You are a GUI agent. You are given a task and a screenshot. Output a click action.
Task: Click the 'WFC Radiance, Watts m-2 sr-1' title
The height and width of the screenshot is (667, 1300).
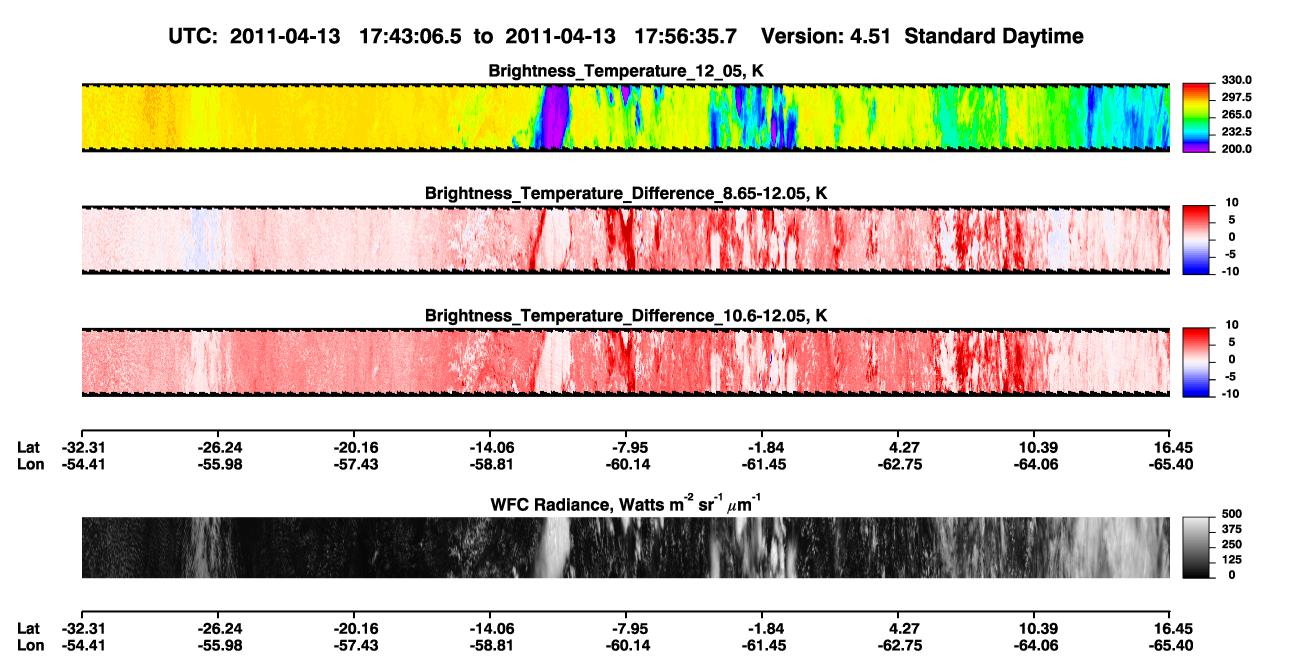point(626,503)
